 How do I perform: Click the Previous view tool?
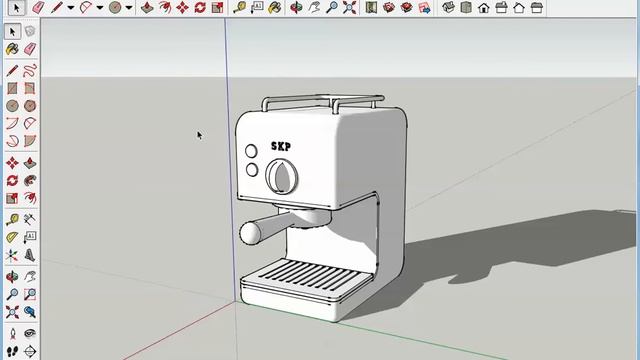(x=30, y=312)
